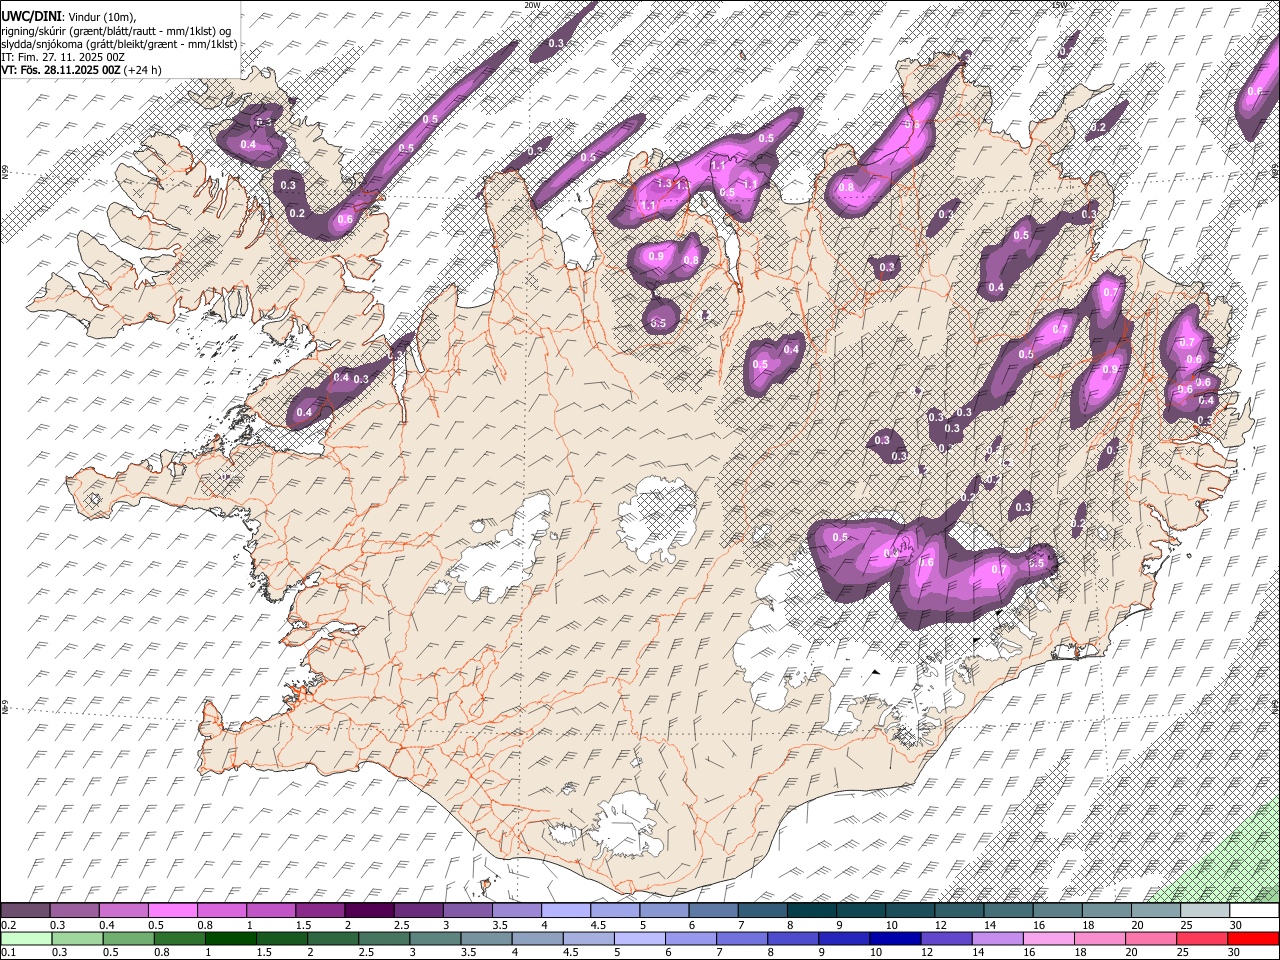Click the 'slydda/snjókoma (grátt/bleikt/grænt' description line
Viewport: 1280px width, 960px height.
tap(119, 44)
